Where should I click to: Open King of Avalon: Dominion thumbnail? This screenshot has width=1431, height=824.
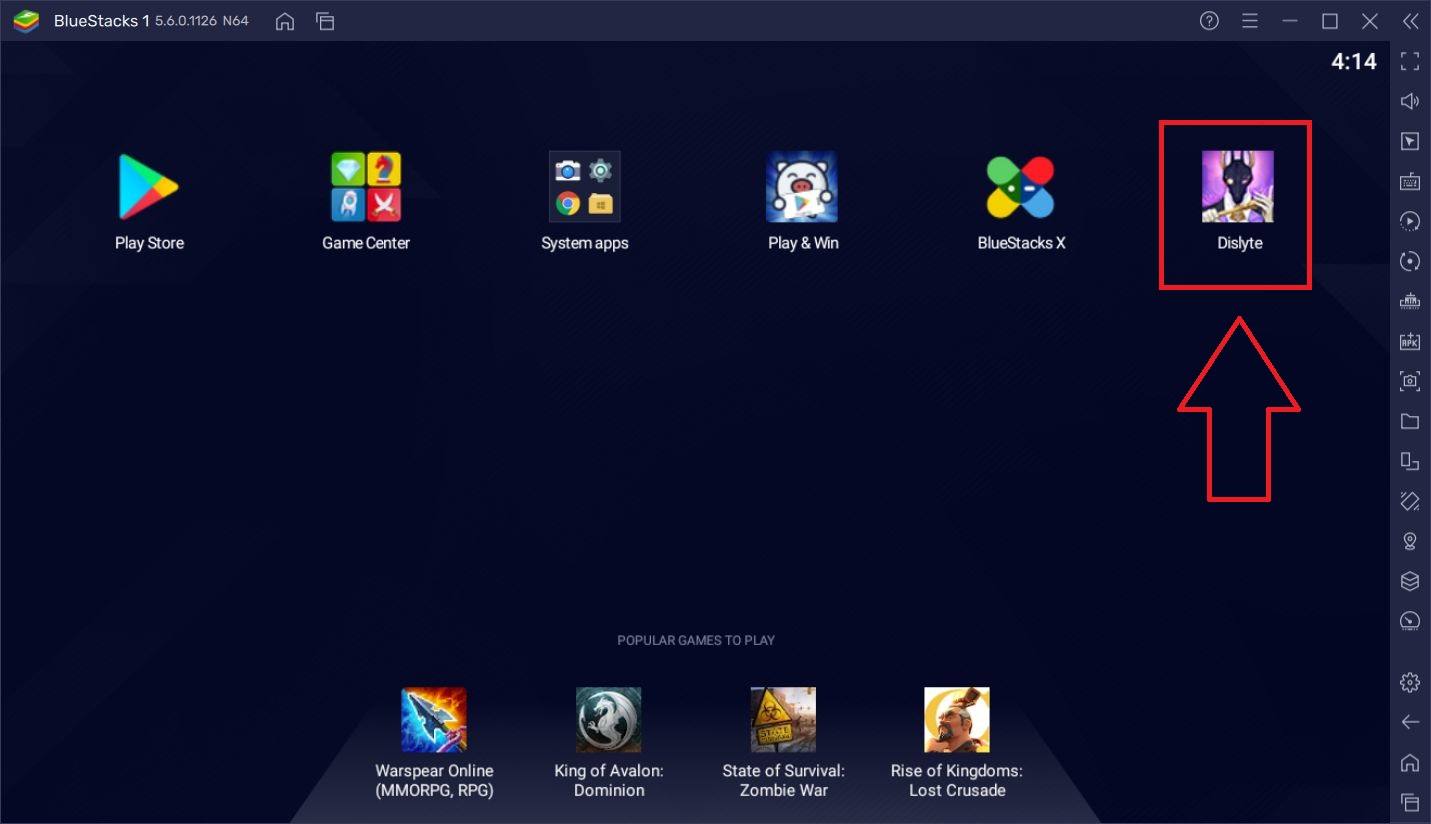coord(609,719)
